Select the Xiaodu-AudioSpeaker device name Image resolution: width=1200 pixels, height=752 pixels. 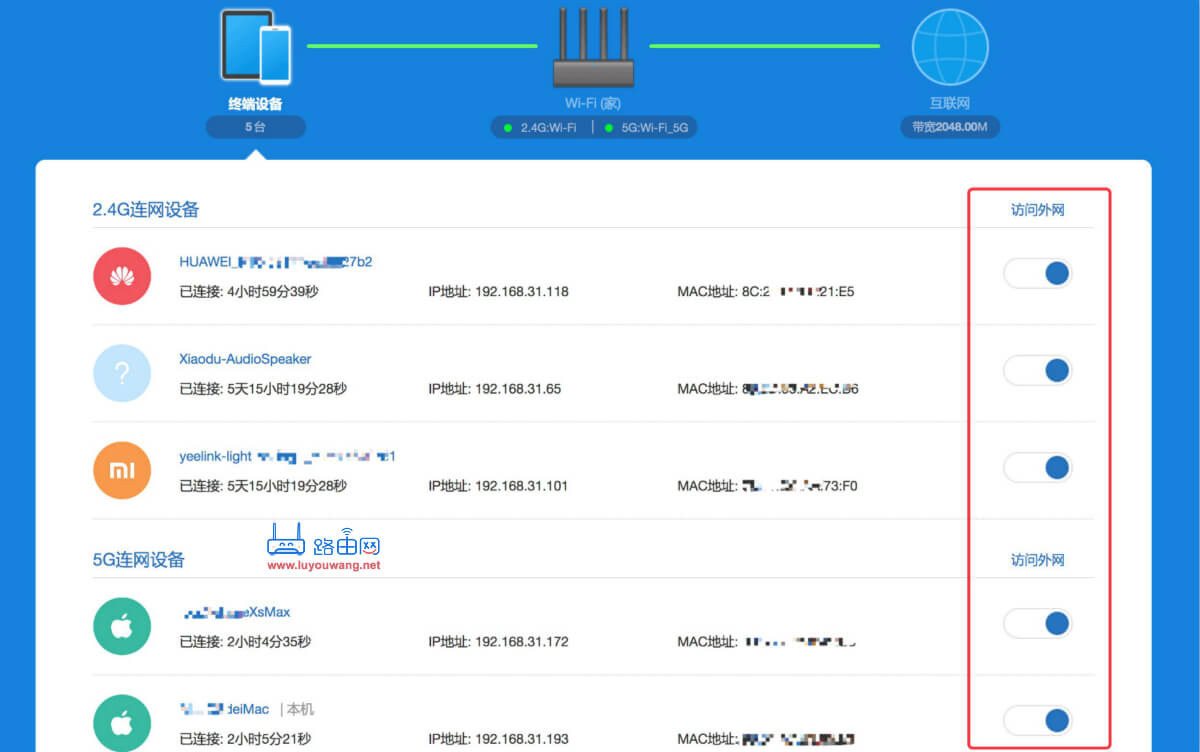(245, 359)
